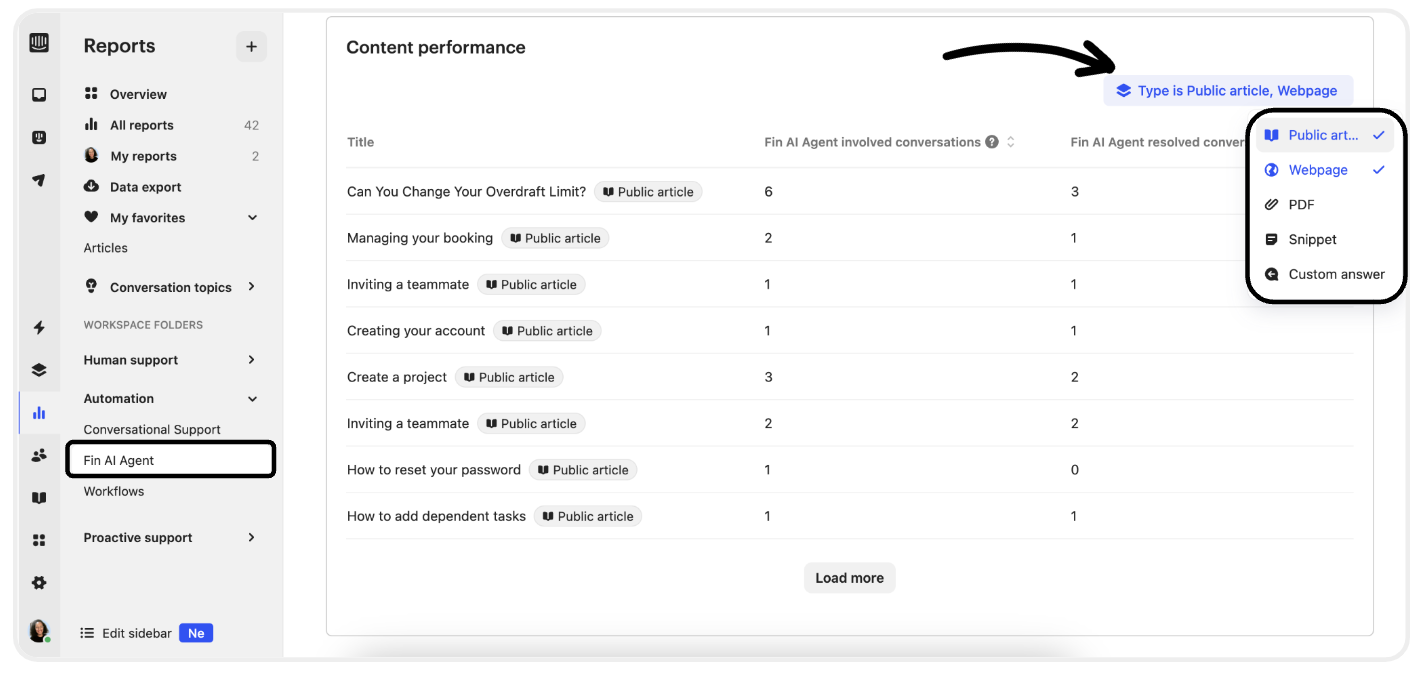Image resolution: width=1422 pixels, height=680 pixels.
Task: Click the Load more button
Action: (850, 578)
